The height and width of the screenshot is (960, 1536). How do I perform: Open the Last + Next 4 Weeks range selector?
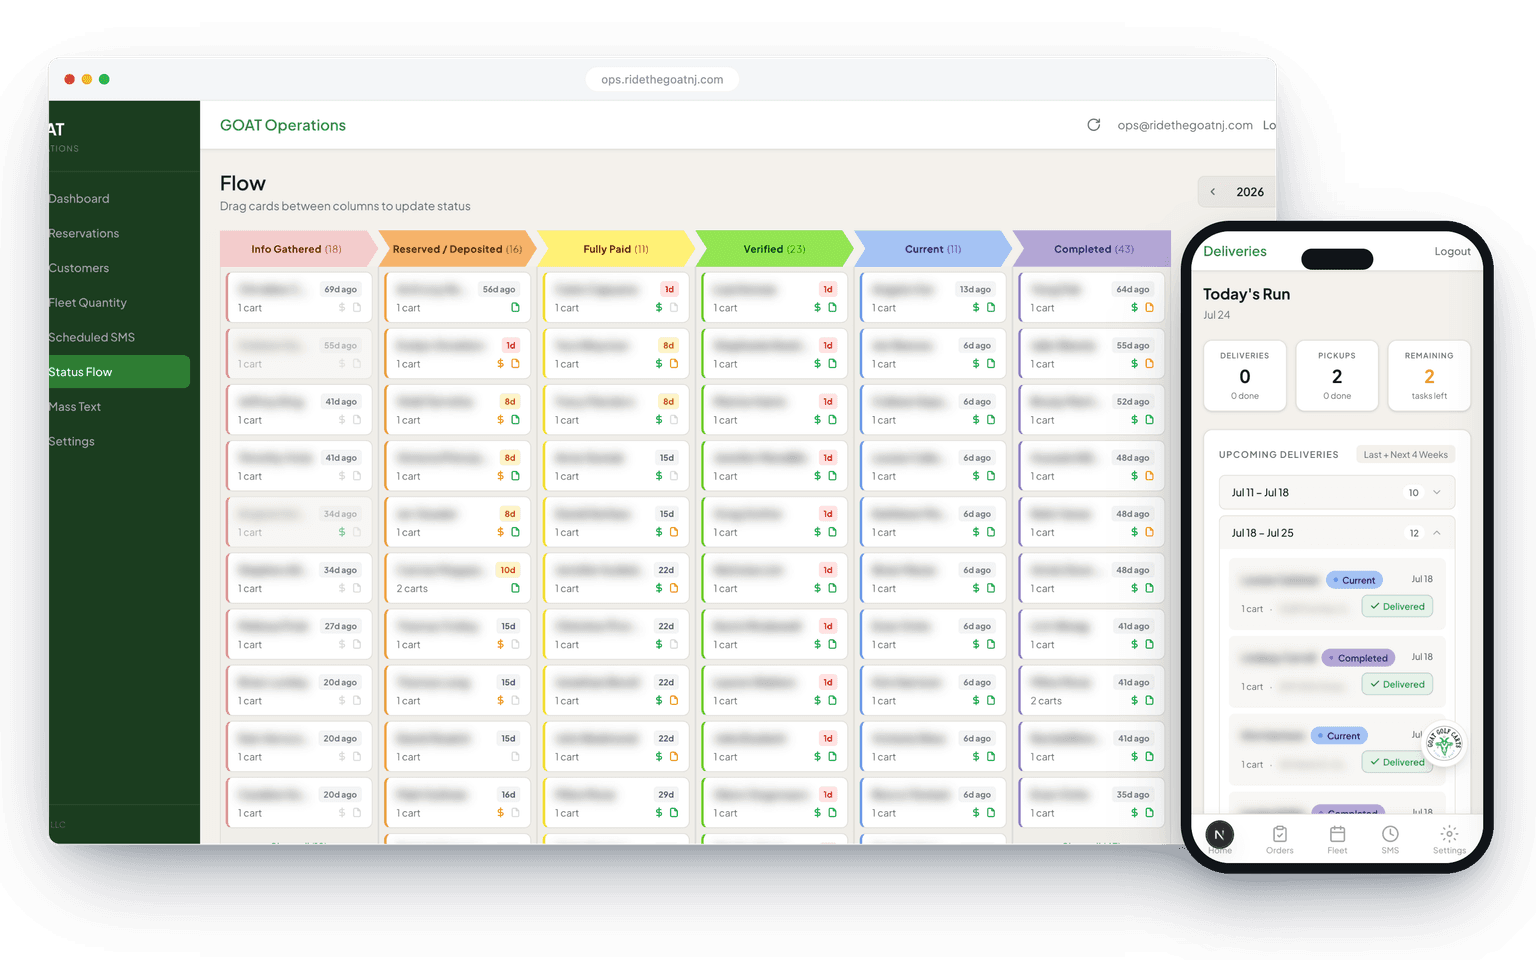click(1405, 455)
